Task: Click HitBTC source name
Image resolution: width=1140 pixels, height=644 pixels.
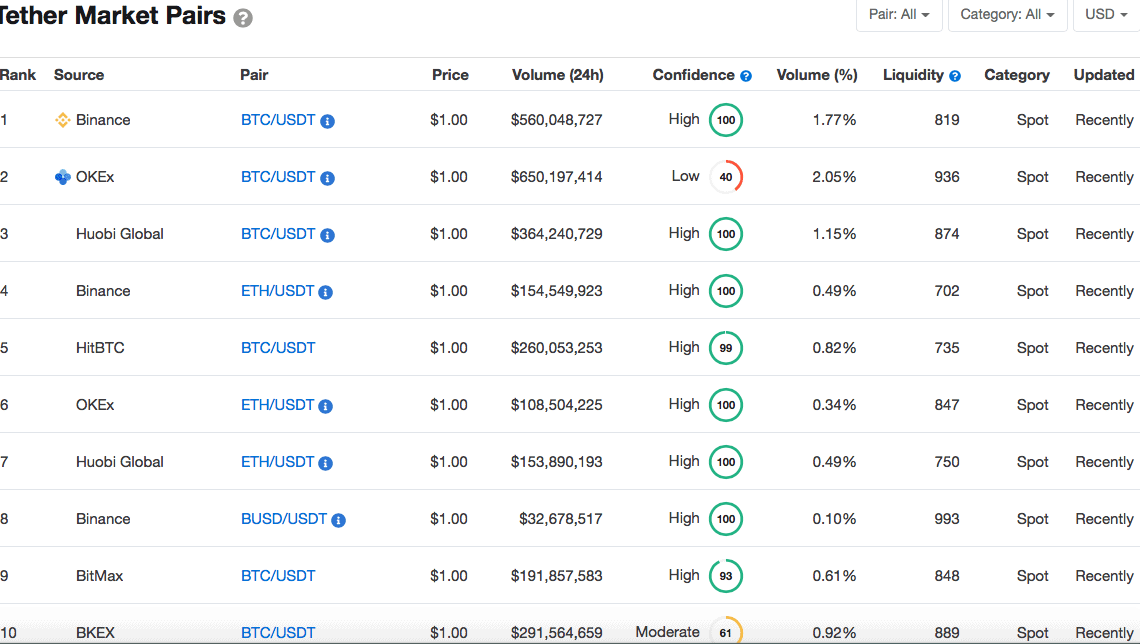Action: (100, 348)
